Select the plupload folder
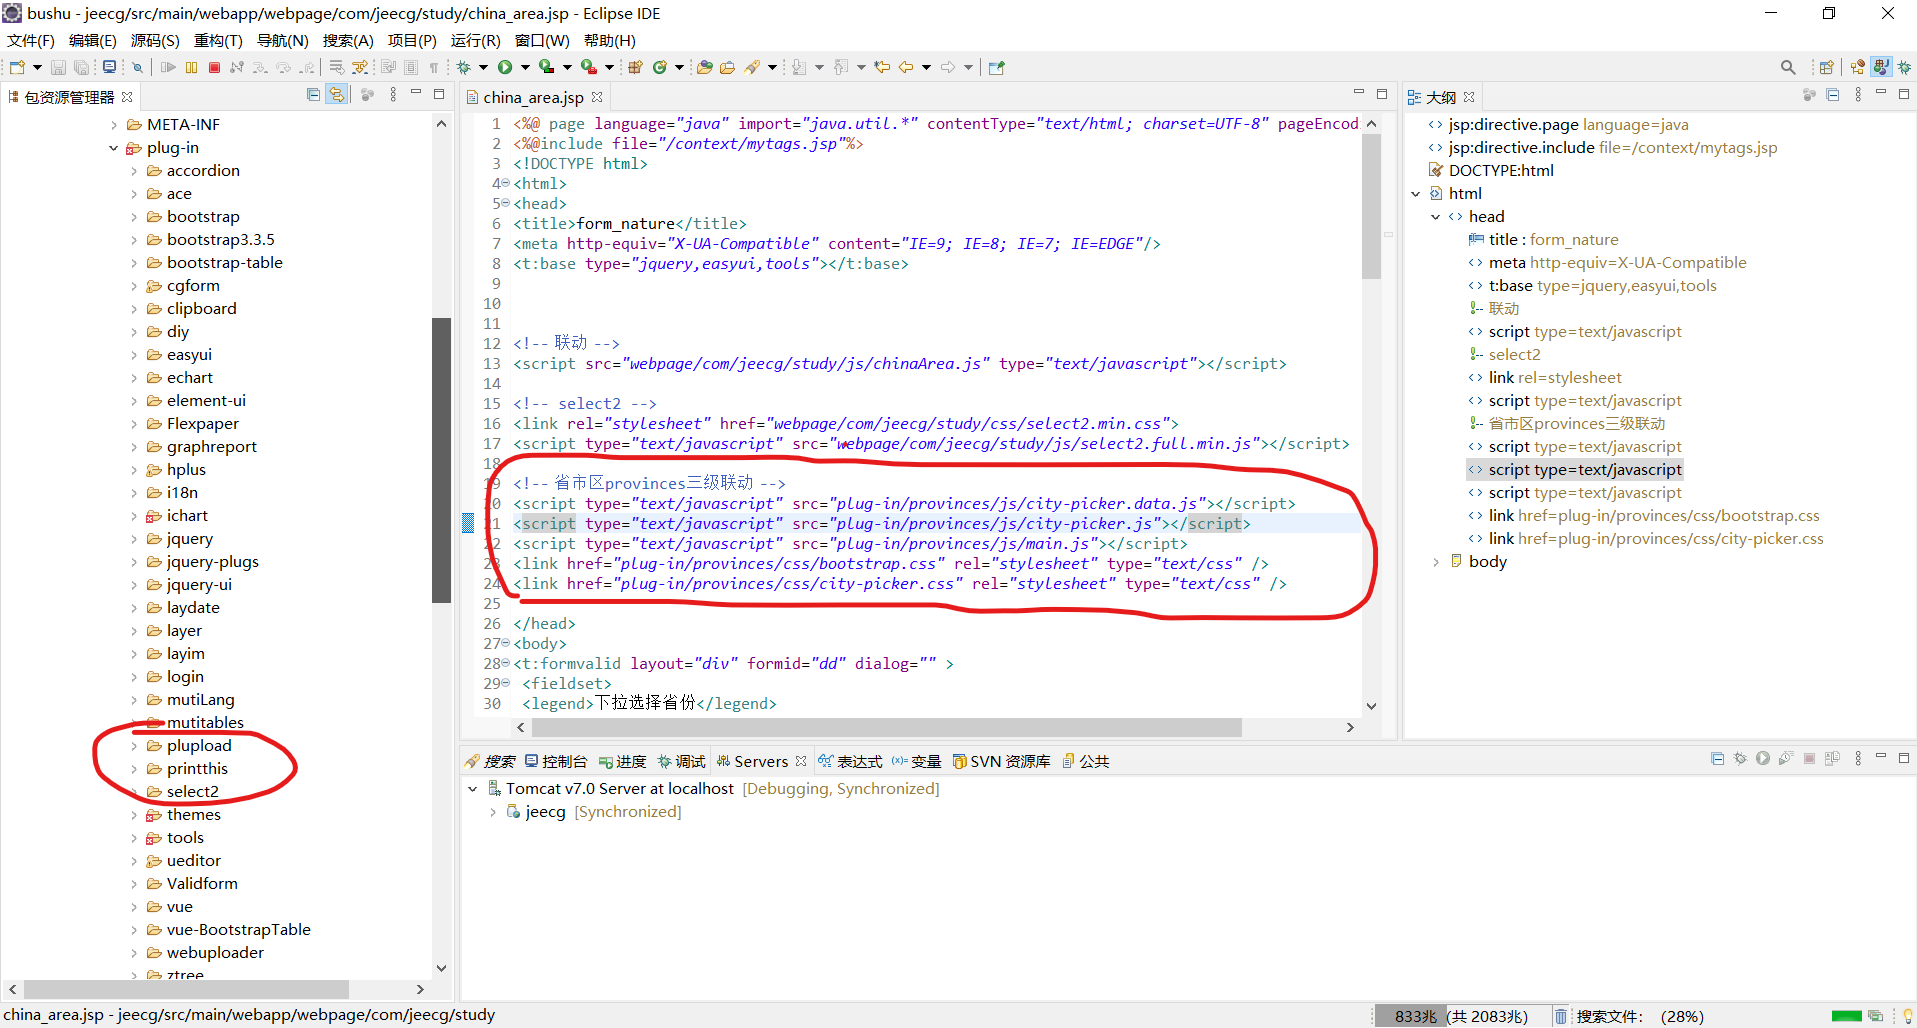This screenshot has width=1917, height=1028. (x=198, y=746)
